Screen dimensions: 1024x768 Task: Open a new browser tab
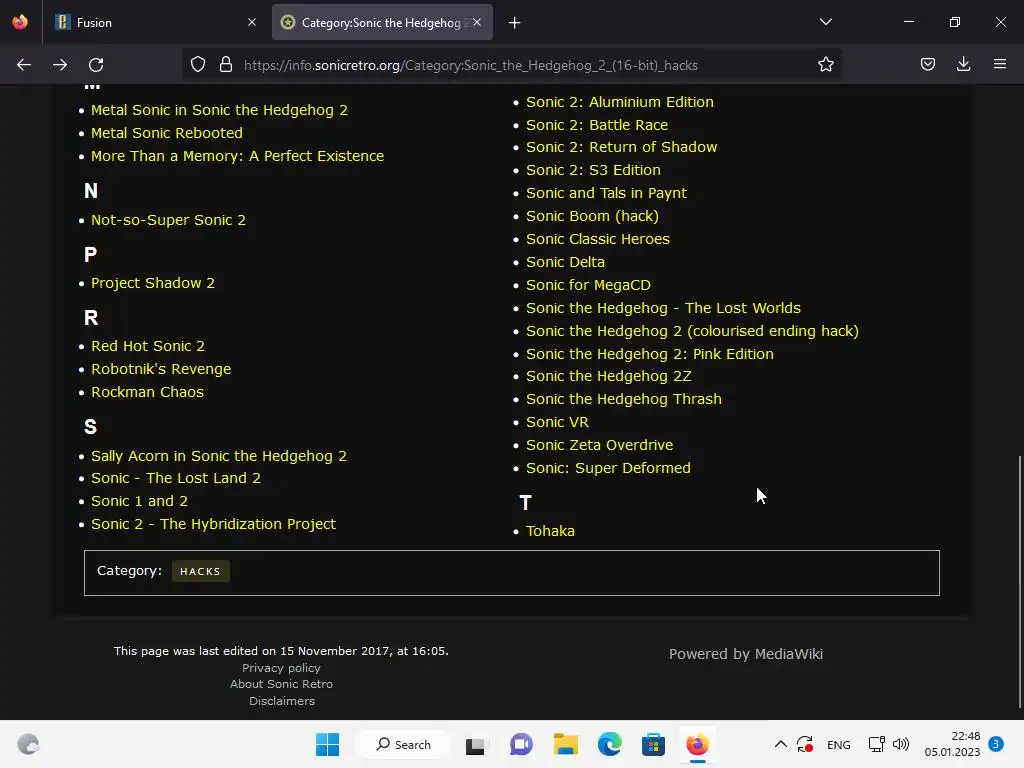[x=515, y=23]
